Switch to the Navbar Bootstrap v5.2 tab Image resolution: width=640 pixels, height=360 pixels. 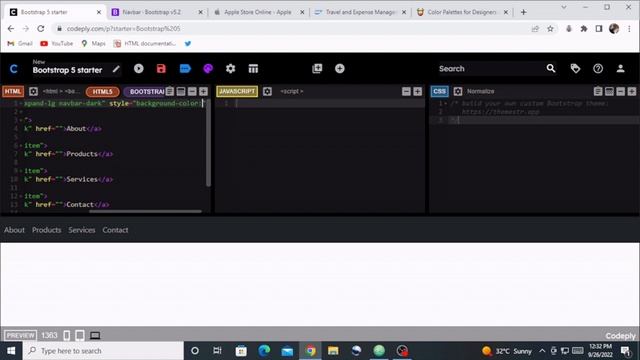click(157, 12)
